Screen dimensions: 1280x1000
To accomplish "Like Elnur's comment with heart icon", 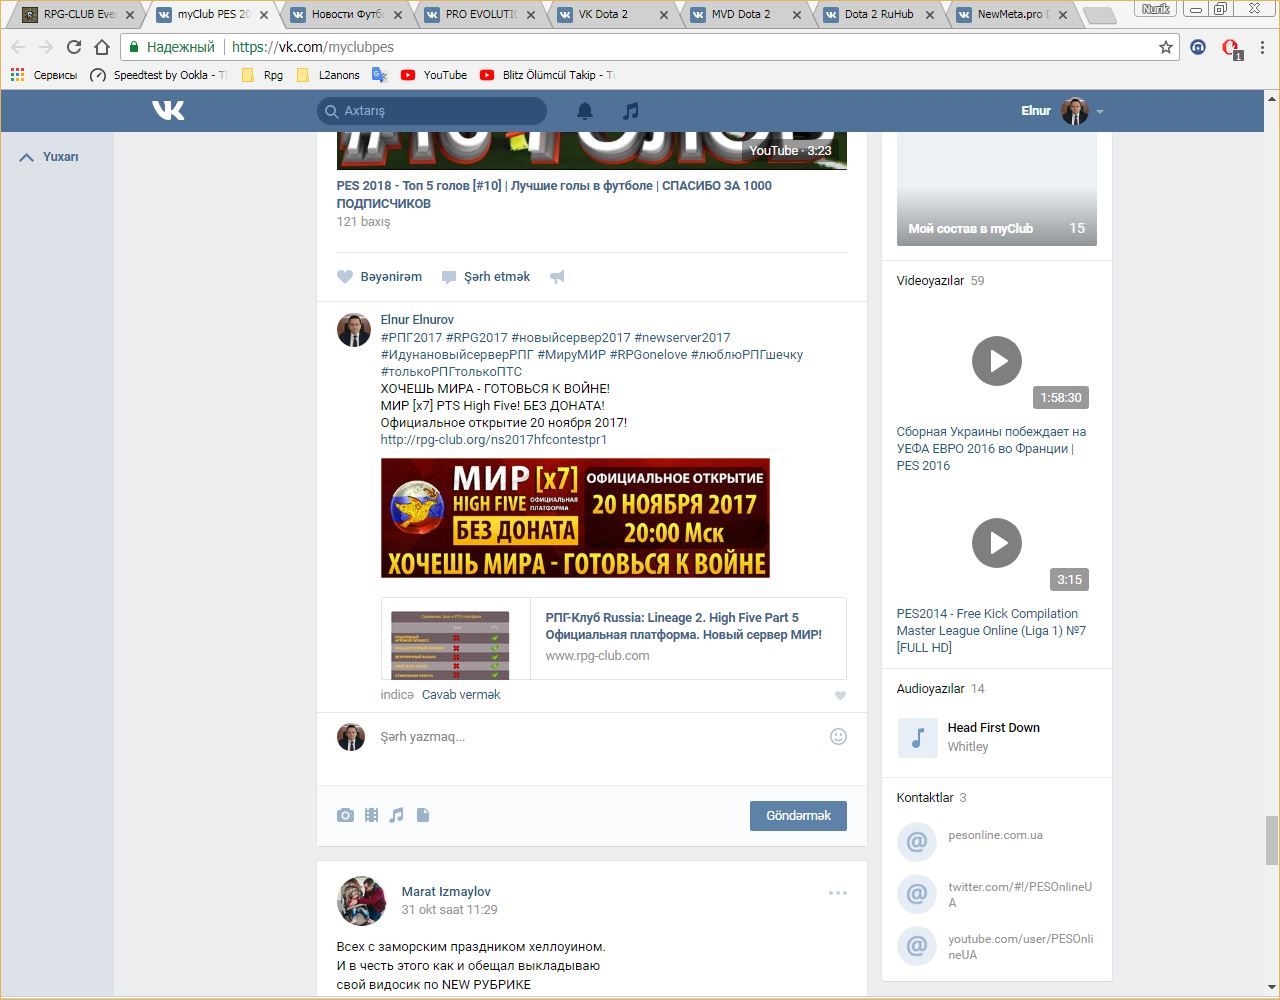I will (840, 695).
